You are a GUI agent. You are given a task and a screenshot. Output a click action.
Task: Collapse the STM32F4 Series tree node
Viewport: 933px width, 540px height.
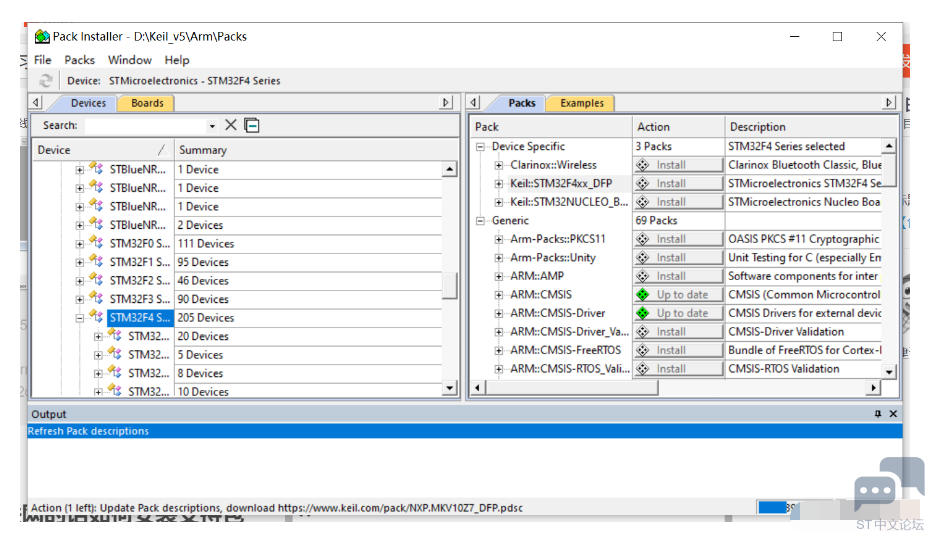pyautogui.click(x=79, y=318)
